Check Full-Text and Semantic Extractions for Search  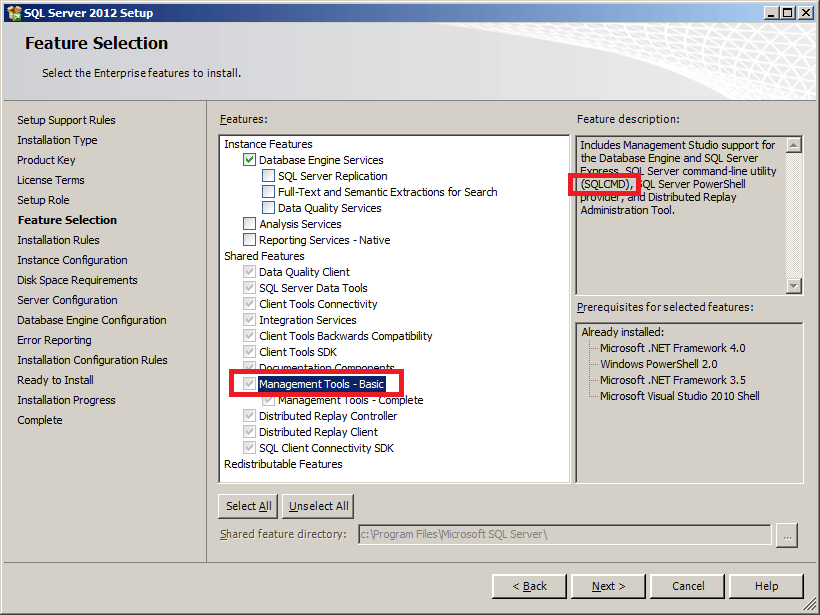(268, 192)
